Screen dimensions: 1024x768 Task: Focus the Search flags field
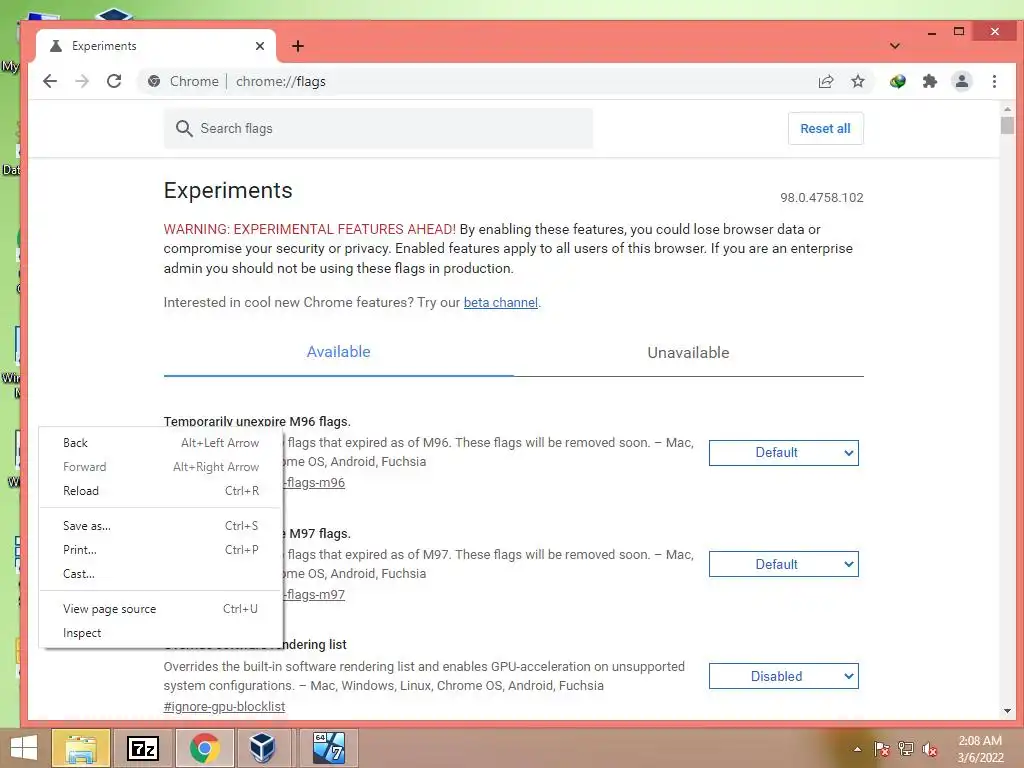(x=378, y=128)
